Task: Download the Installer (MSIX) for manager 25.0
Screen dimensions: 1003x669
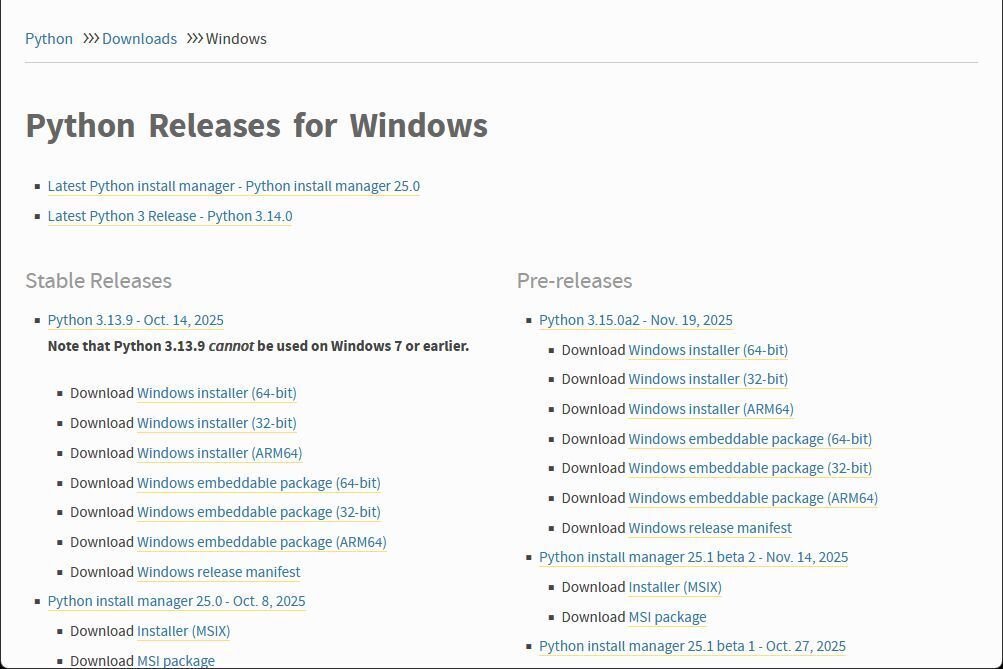Action: click(183, 631)
